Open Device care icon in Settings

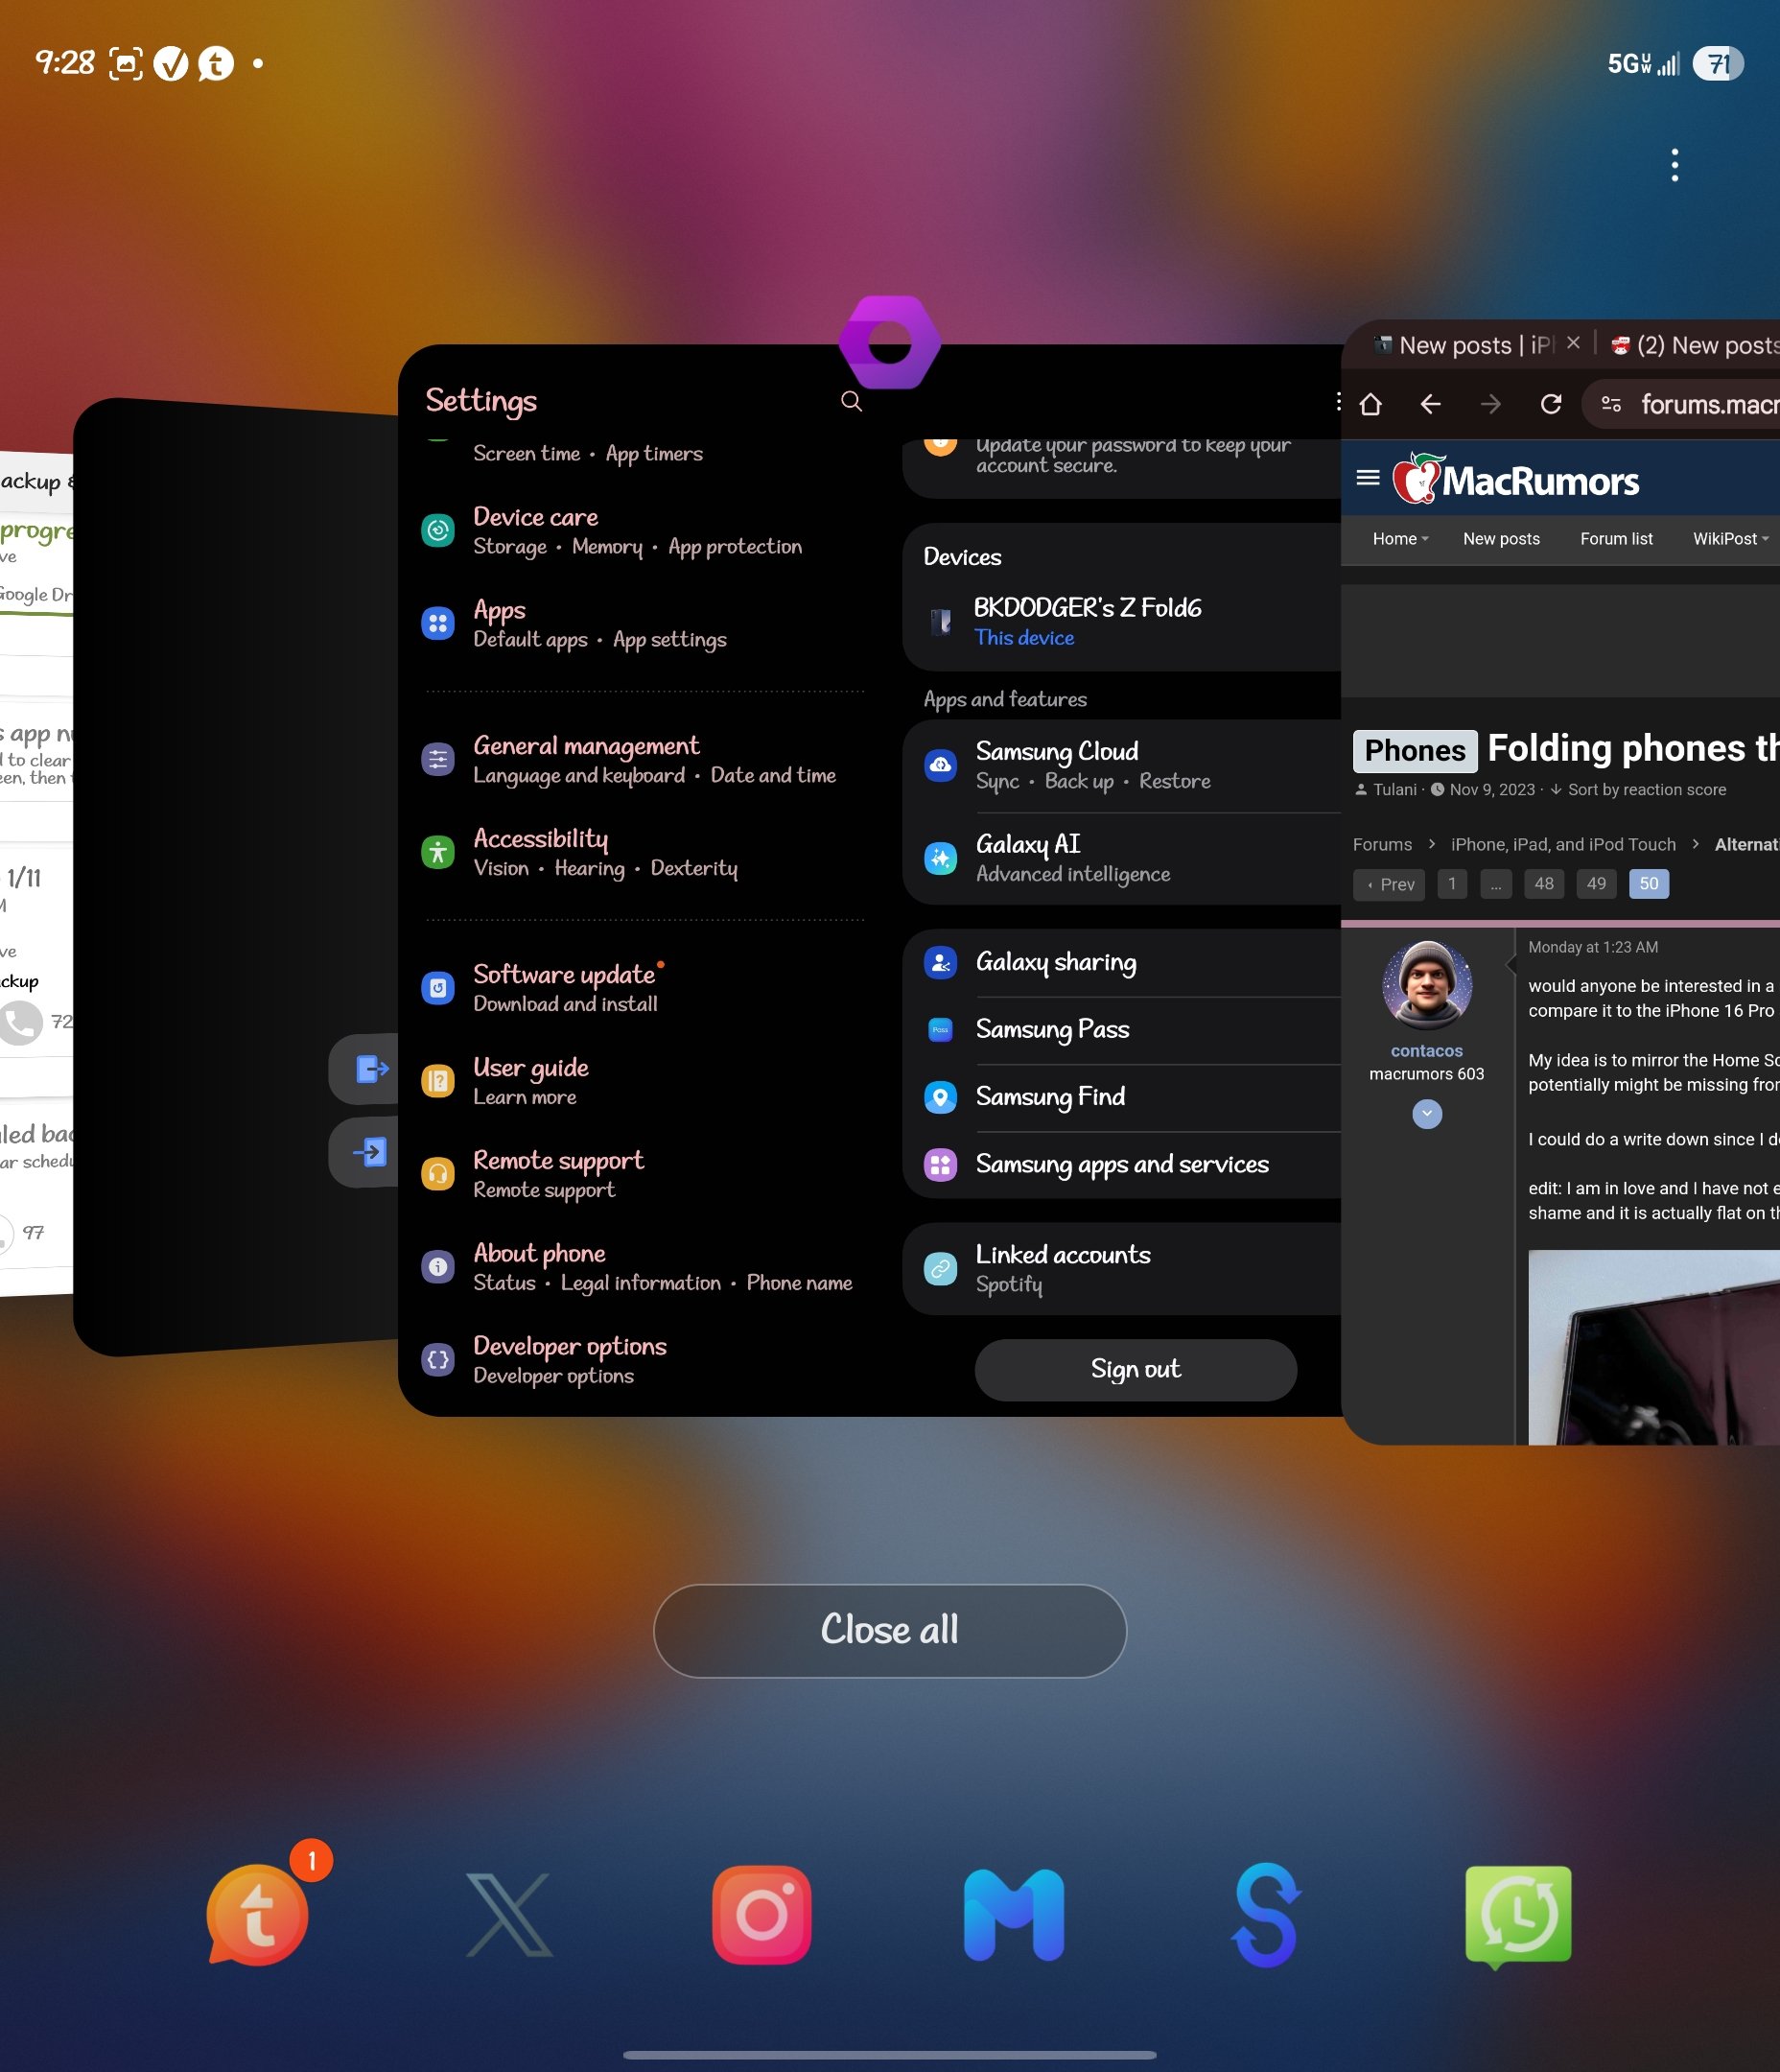438,530
